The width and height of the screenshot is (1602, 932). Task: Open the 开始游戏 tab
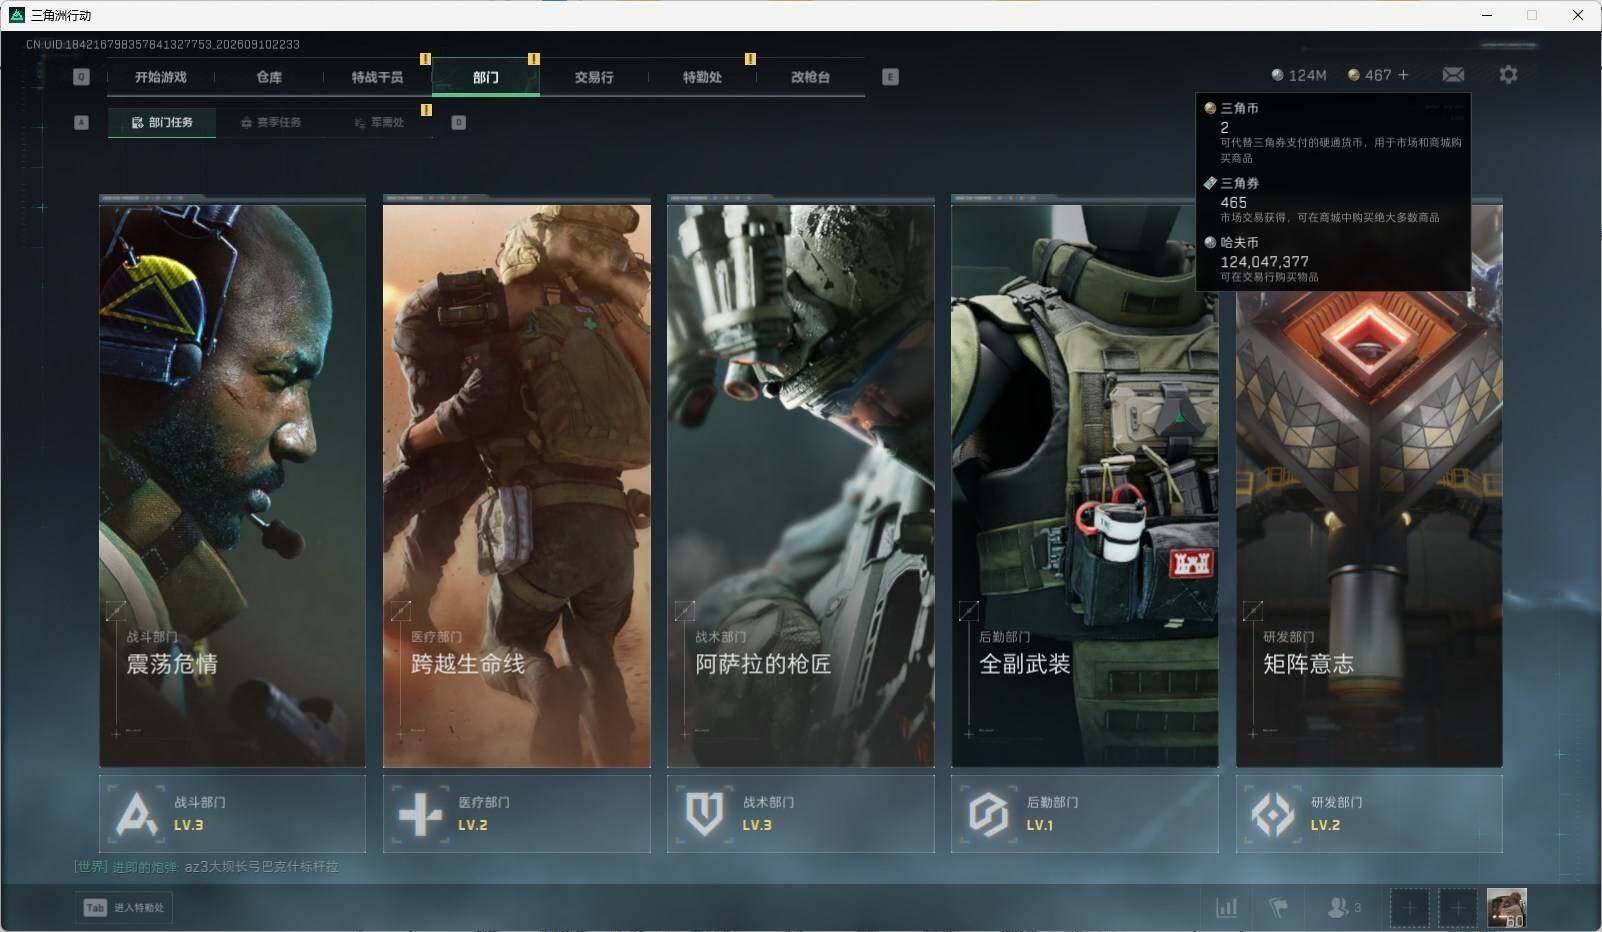pyautogui.click(x=160, y=77)
